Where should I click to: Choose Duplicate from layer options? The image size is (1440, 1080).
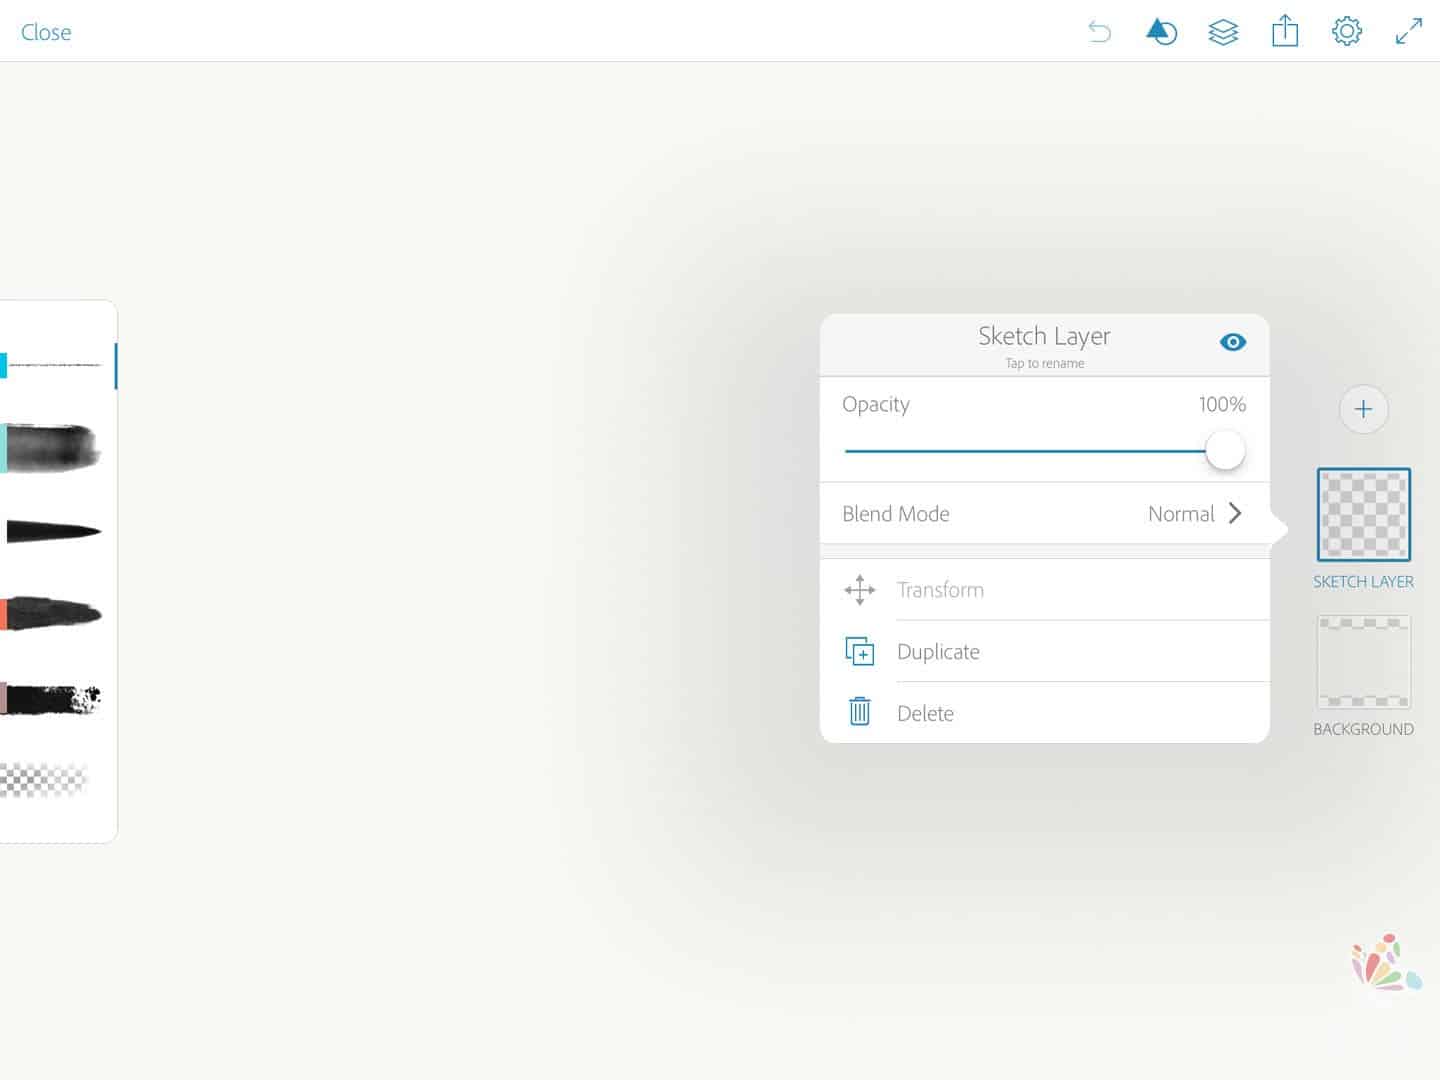coord(938,652)
